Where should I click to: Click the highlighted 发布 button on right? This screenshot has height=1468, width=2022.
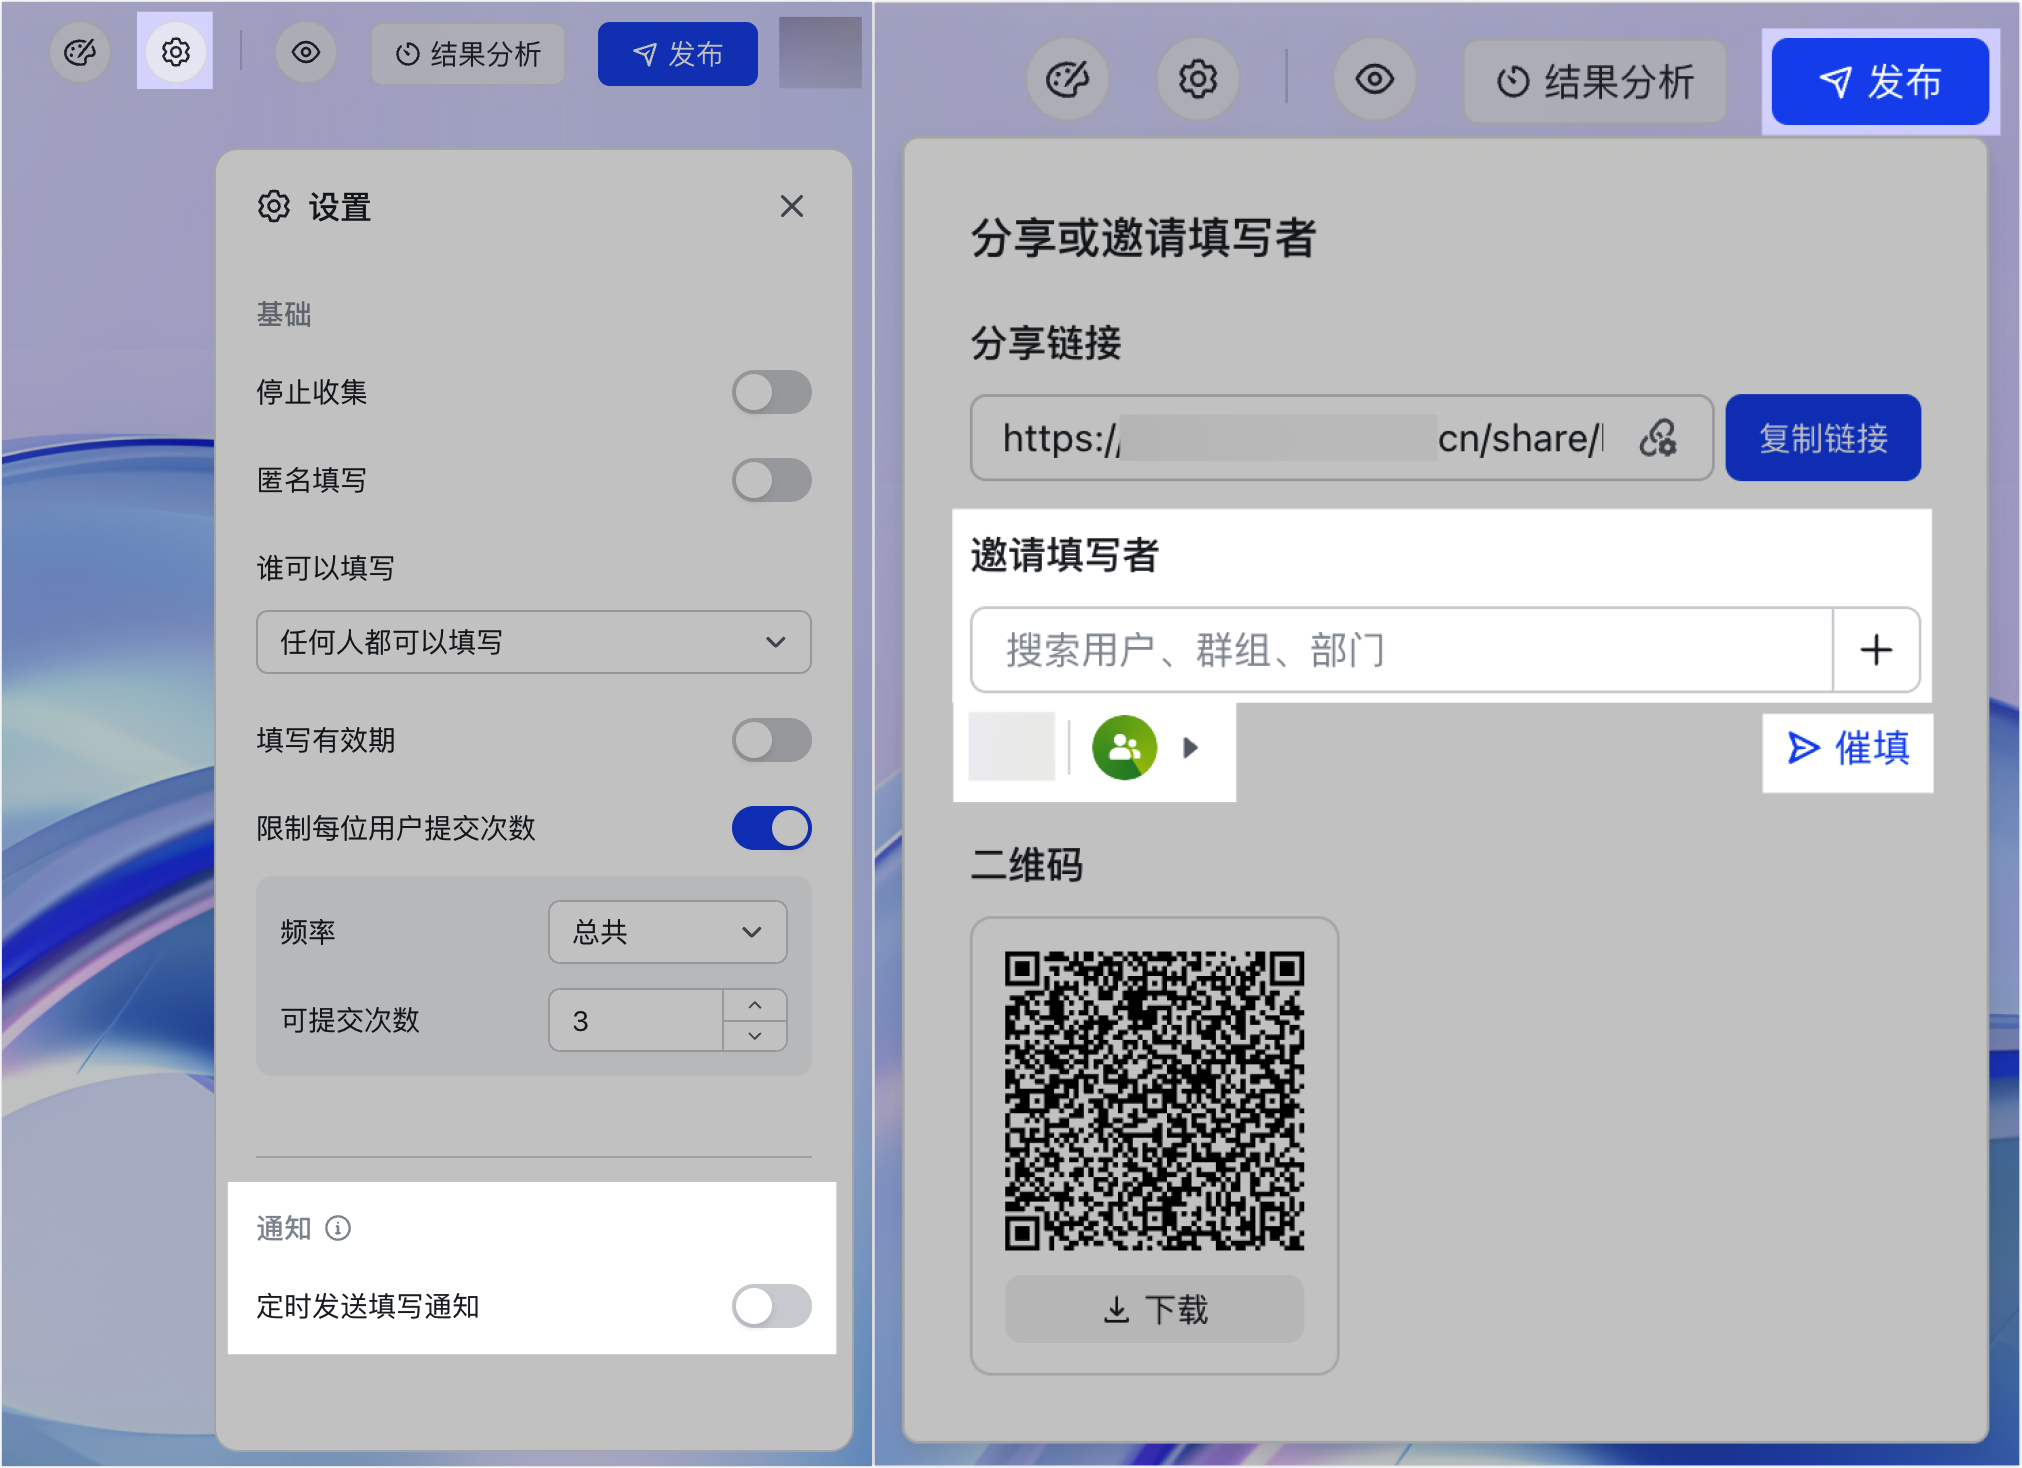(x=1880, y=82)
